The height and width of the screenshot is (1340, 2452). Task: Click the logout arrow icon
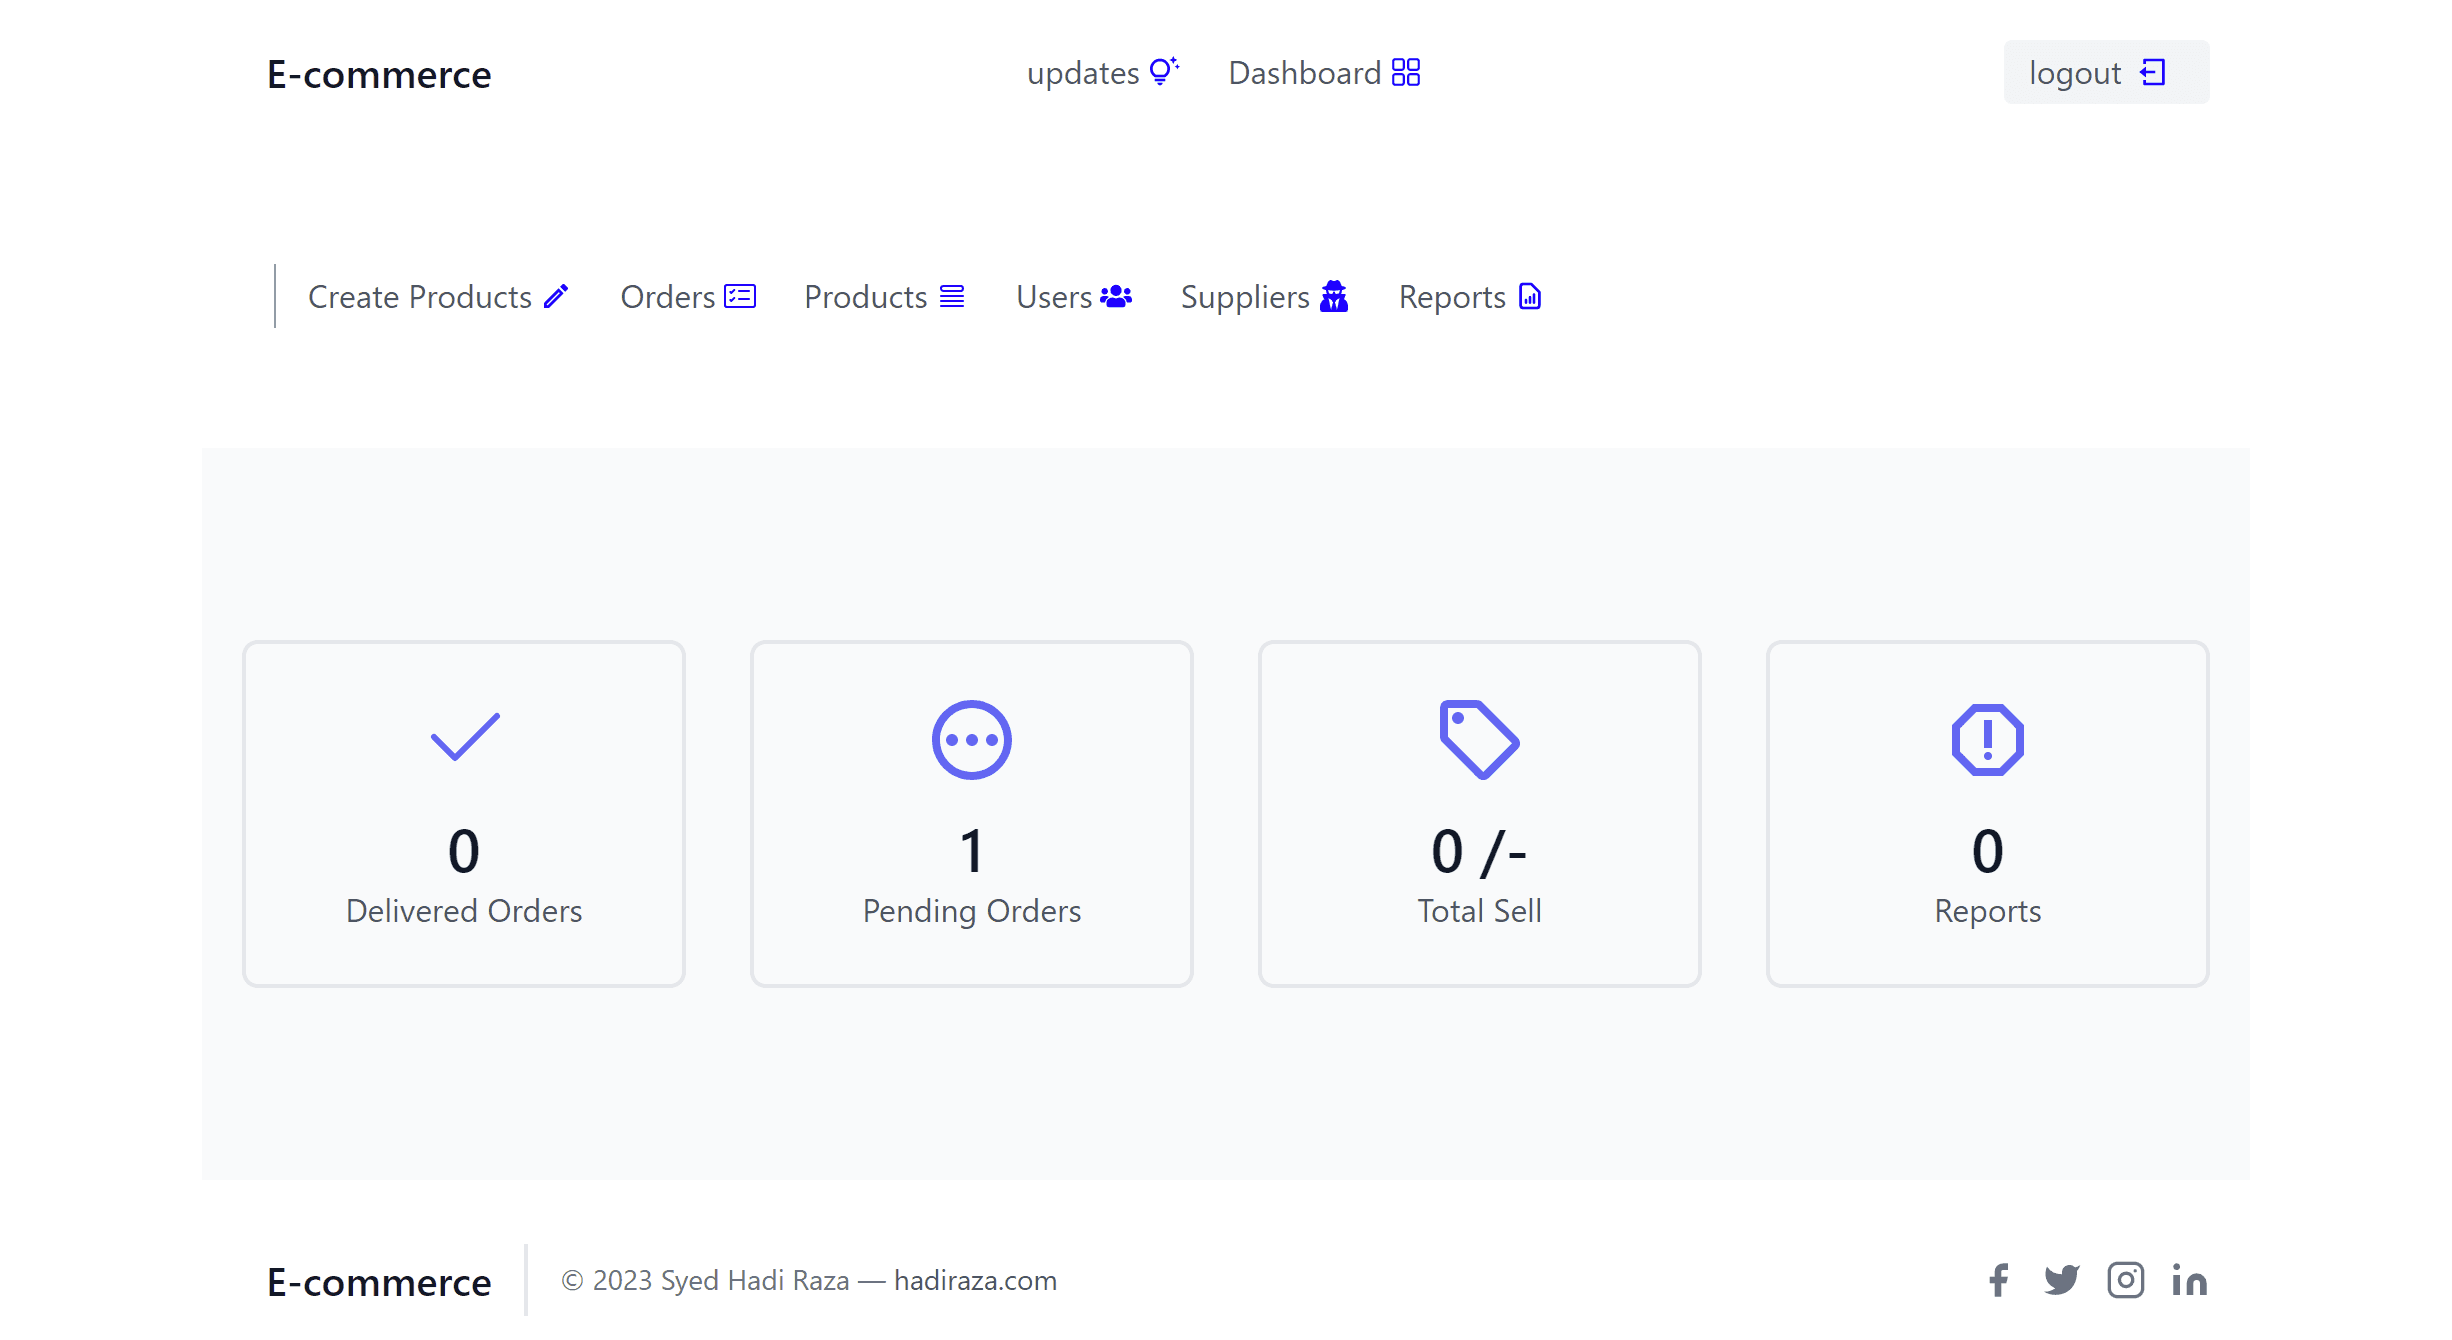[x=2153, y=73]
